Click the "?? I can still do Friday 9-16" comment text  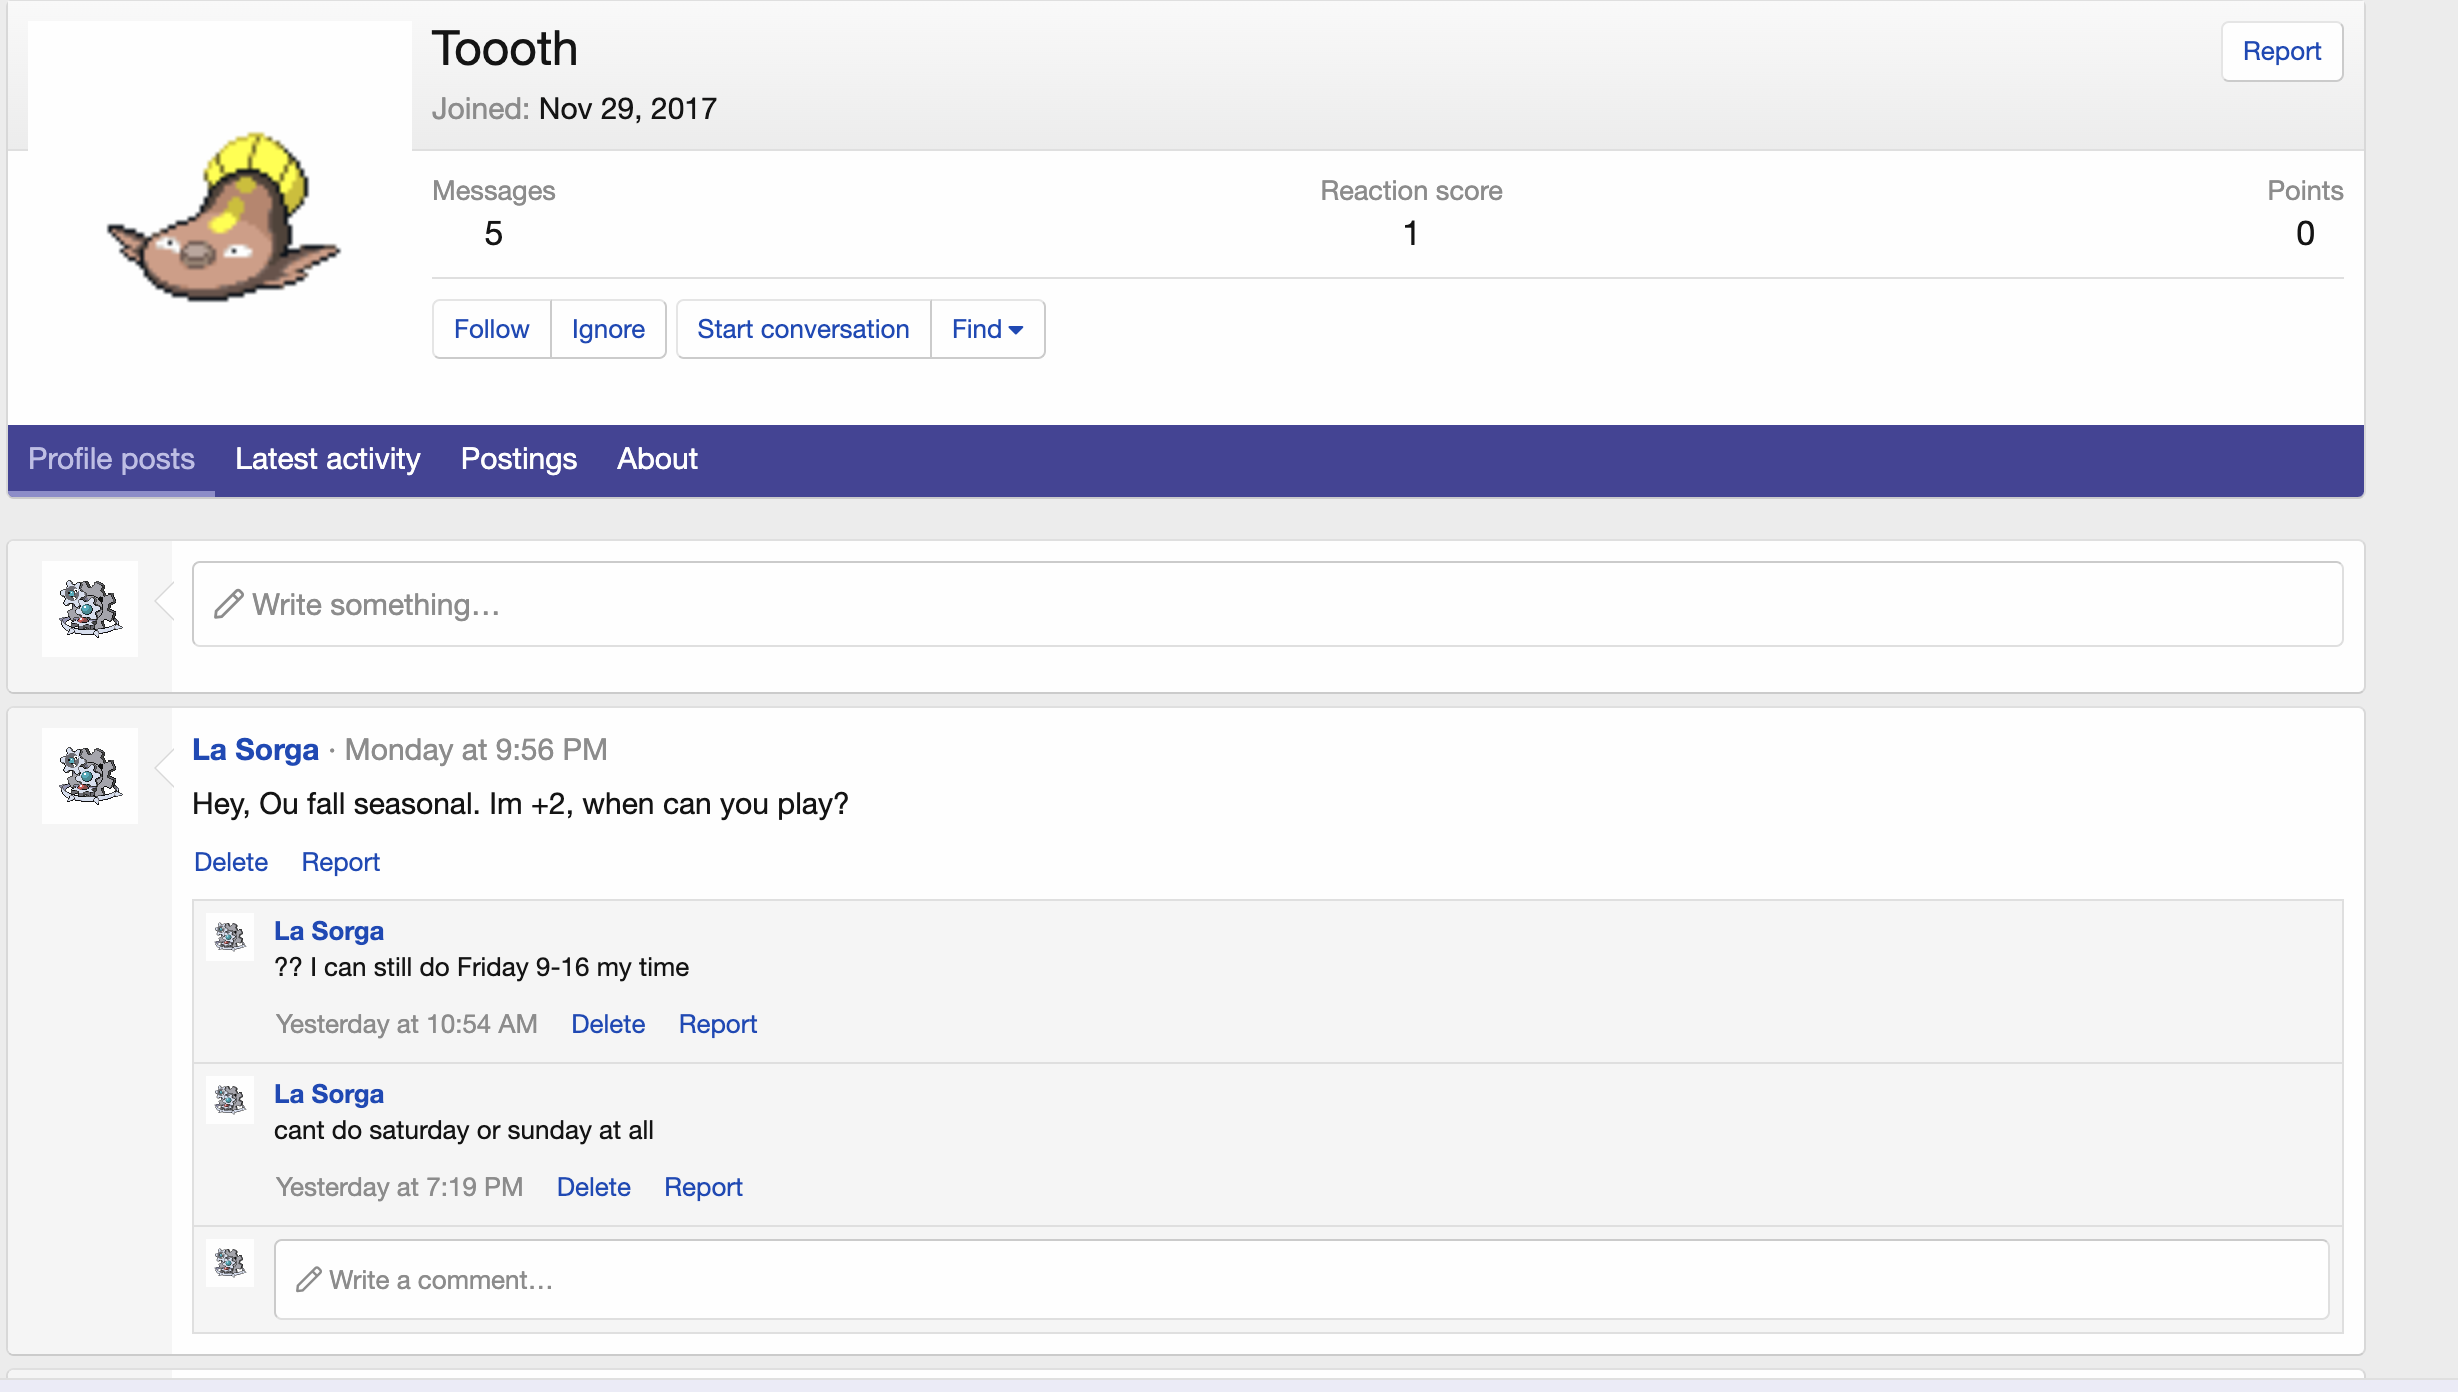(x=481, y=967)
